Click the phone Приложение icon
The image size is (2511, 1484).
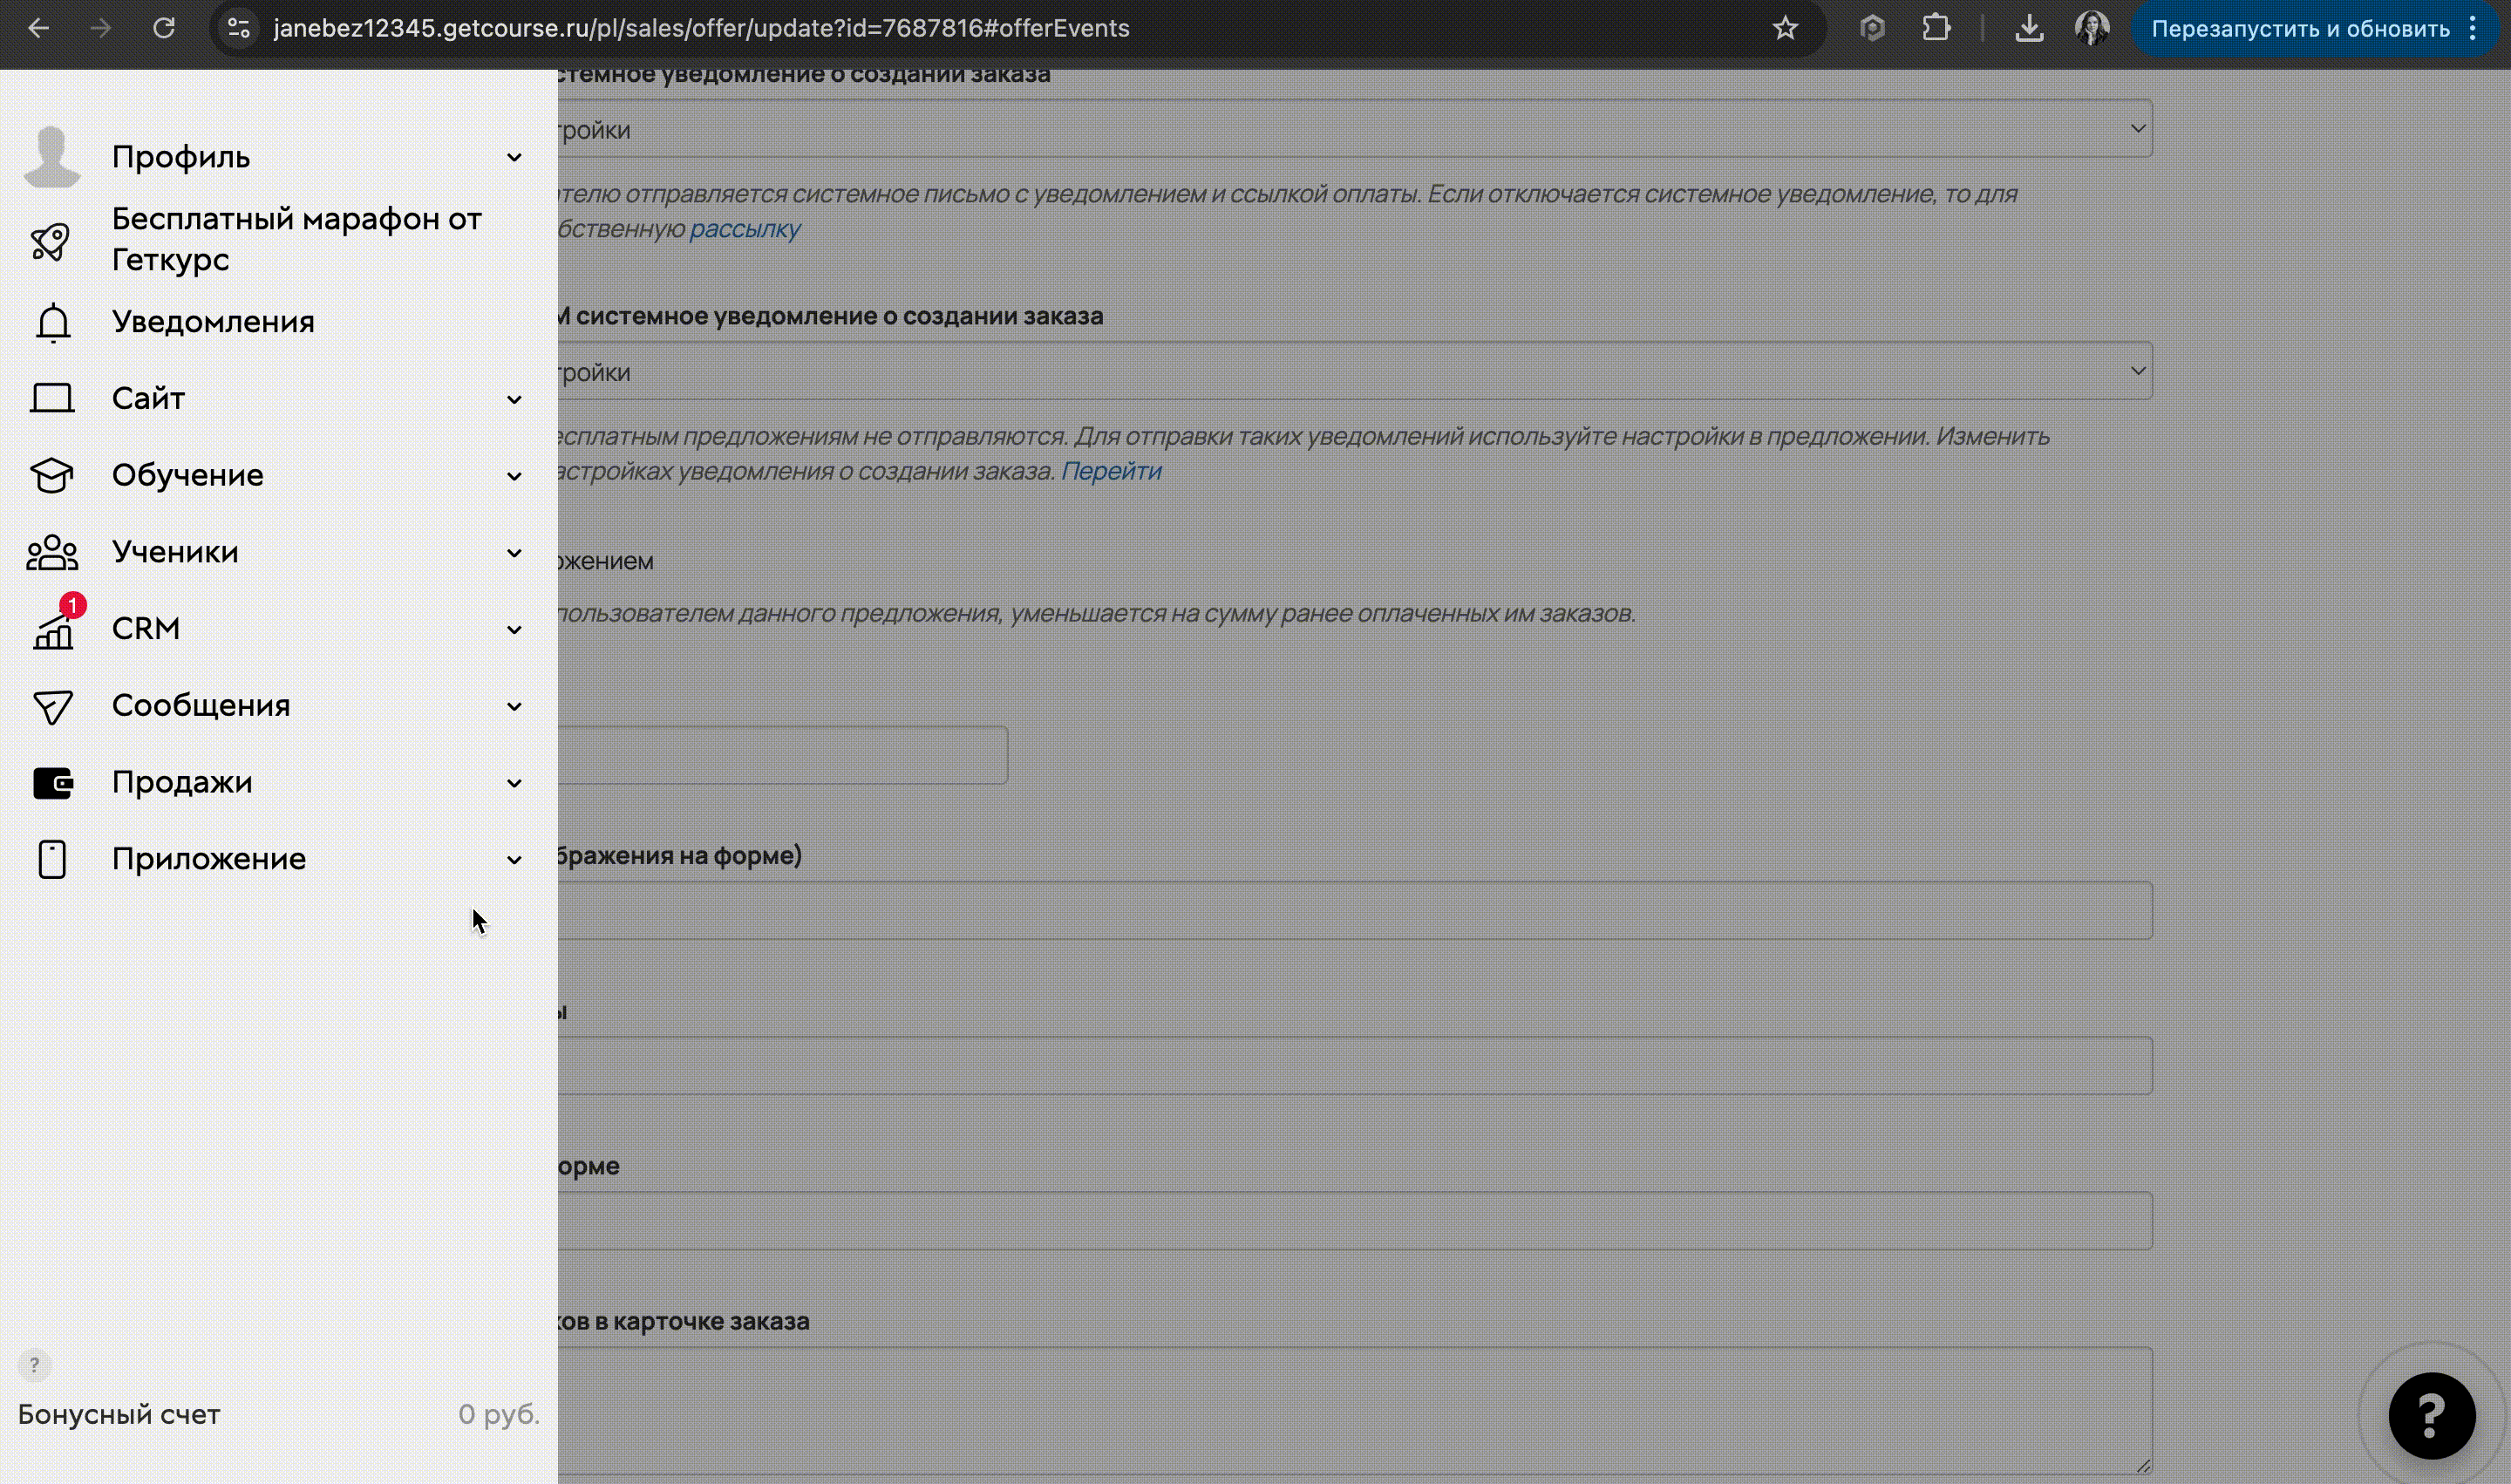tap(52, 859)
